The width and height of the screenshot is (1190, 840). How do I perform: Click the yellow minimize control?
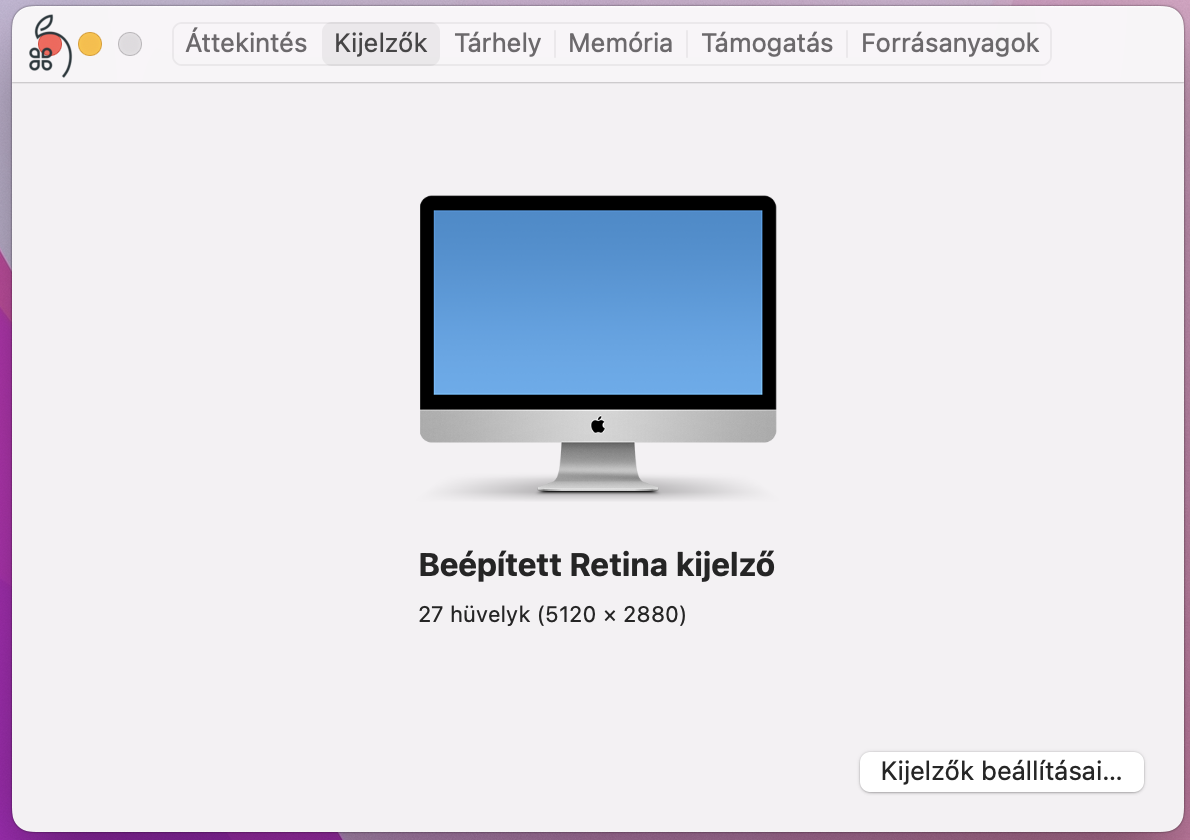pyautogui.click(x=90, y=45)
